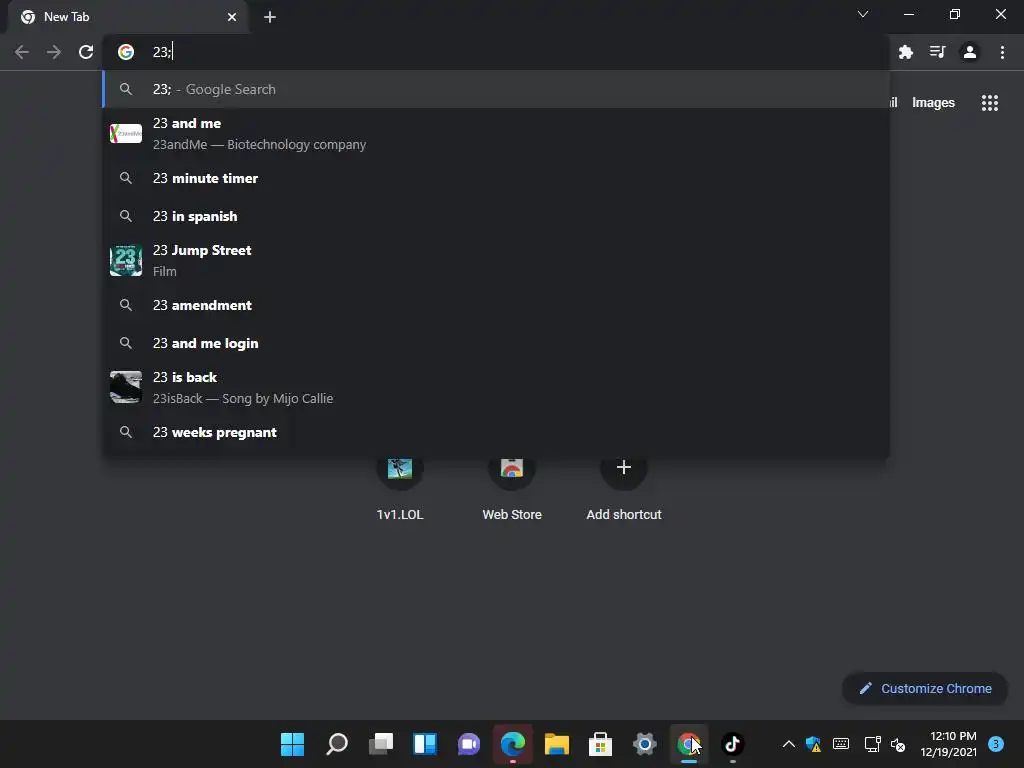Open the Windows Start menu
The height and width of the screenshot is (768, 1024).
coord(293,744)
